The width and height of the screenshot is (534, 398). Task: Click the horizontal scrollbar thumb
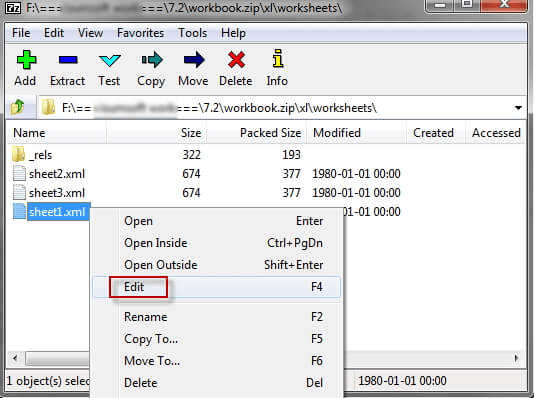coord(58,358)
